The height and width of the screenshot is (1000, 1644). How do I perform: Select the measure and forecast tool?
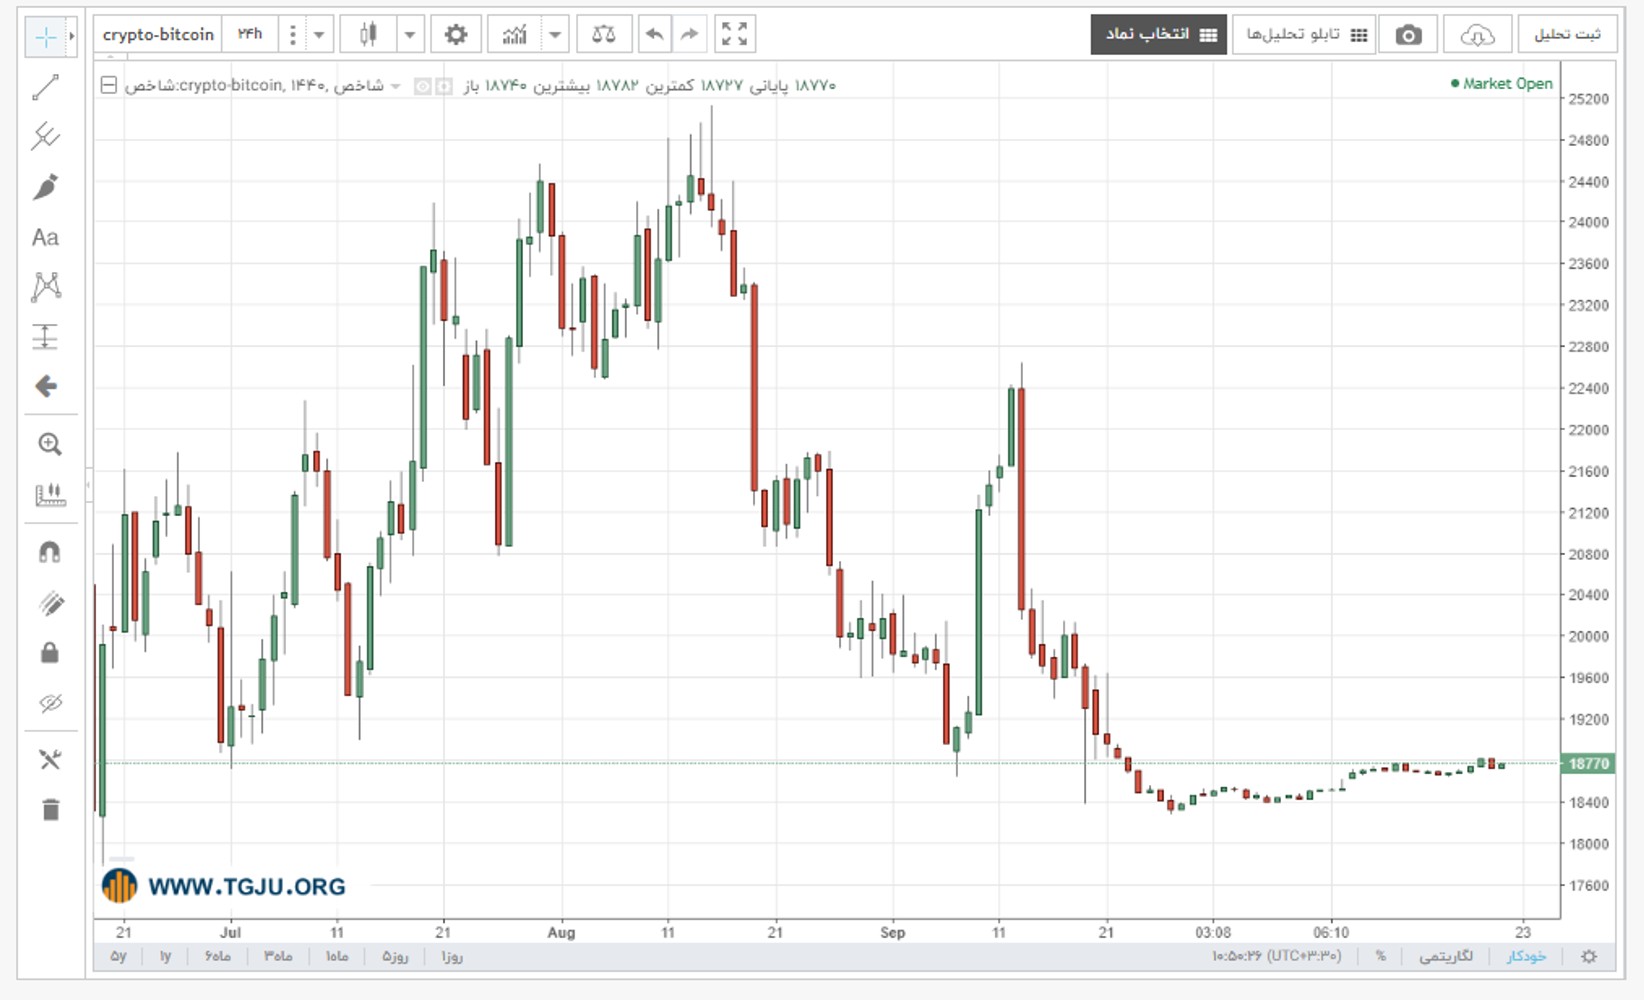45,337
